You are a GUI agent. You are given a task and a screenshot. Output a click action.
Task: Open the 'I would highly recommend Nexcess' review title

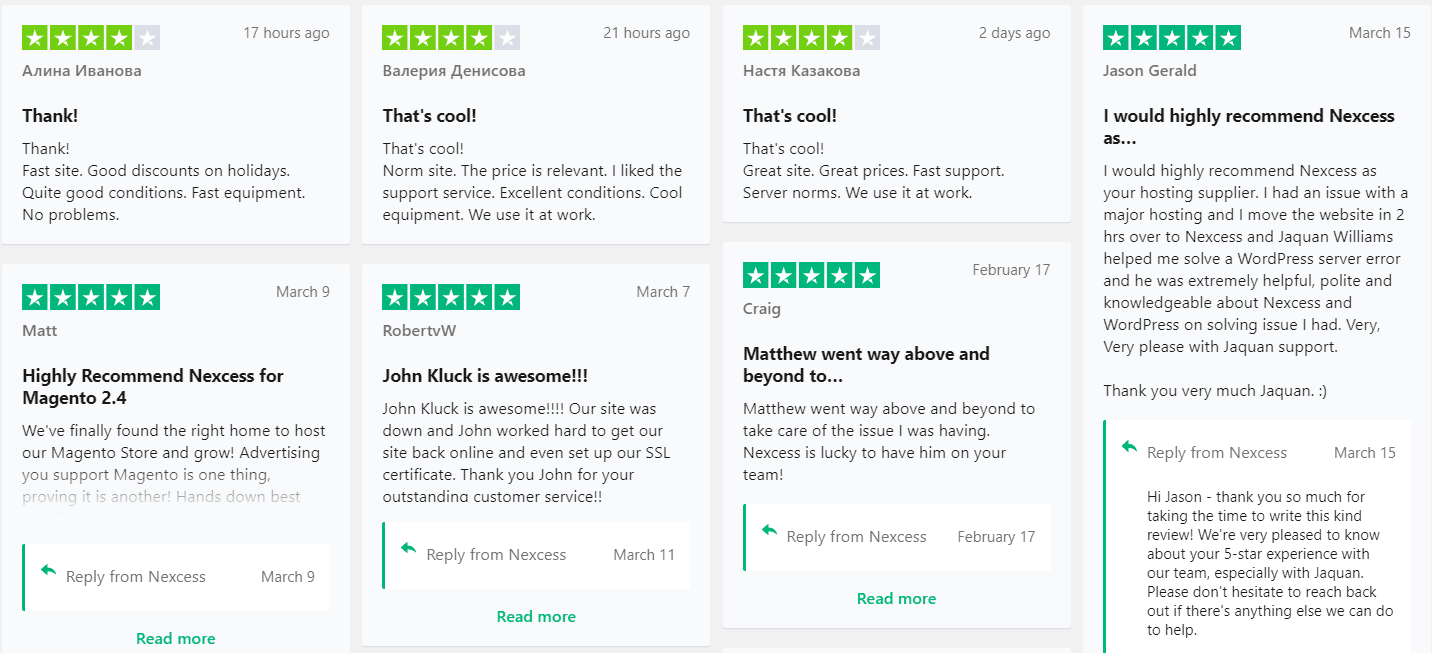point(1248,127)
